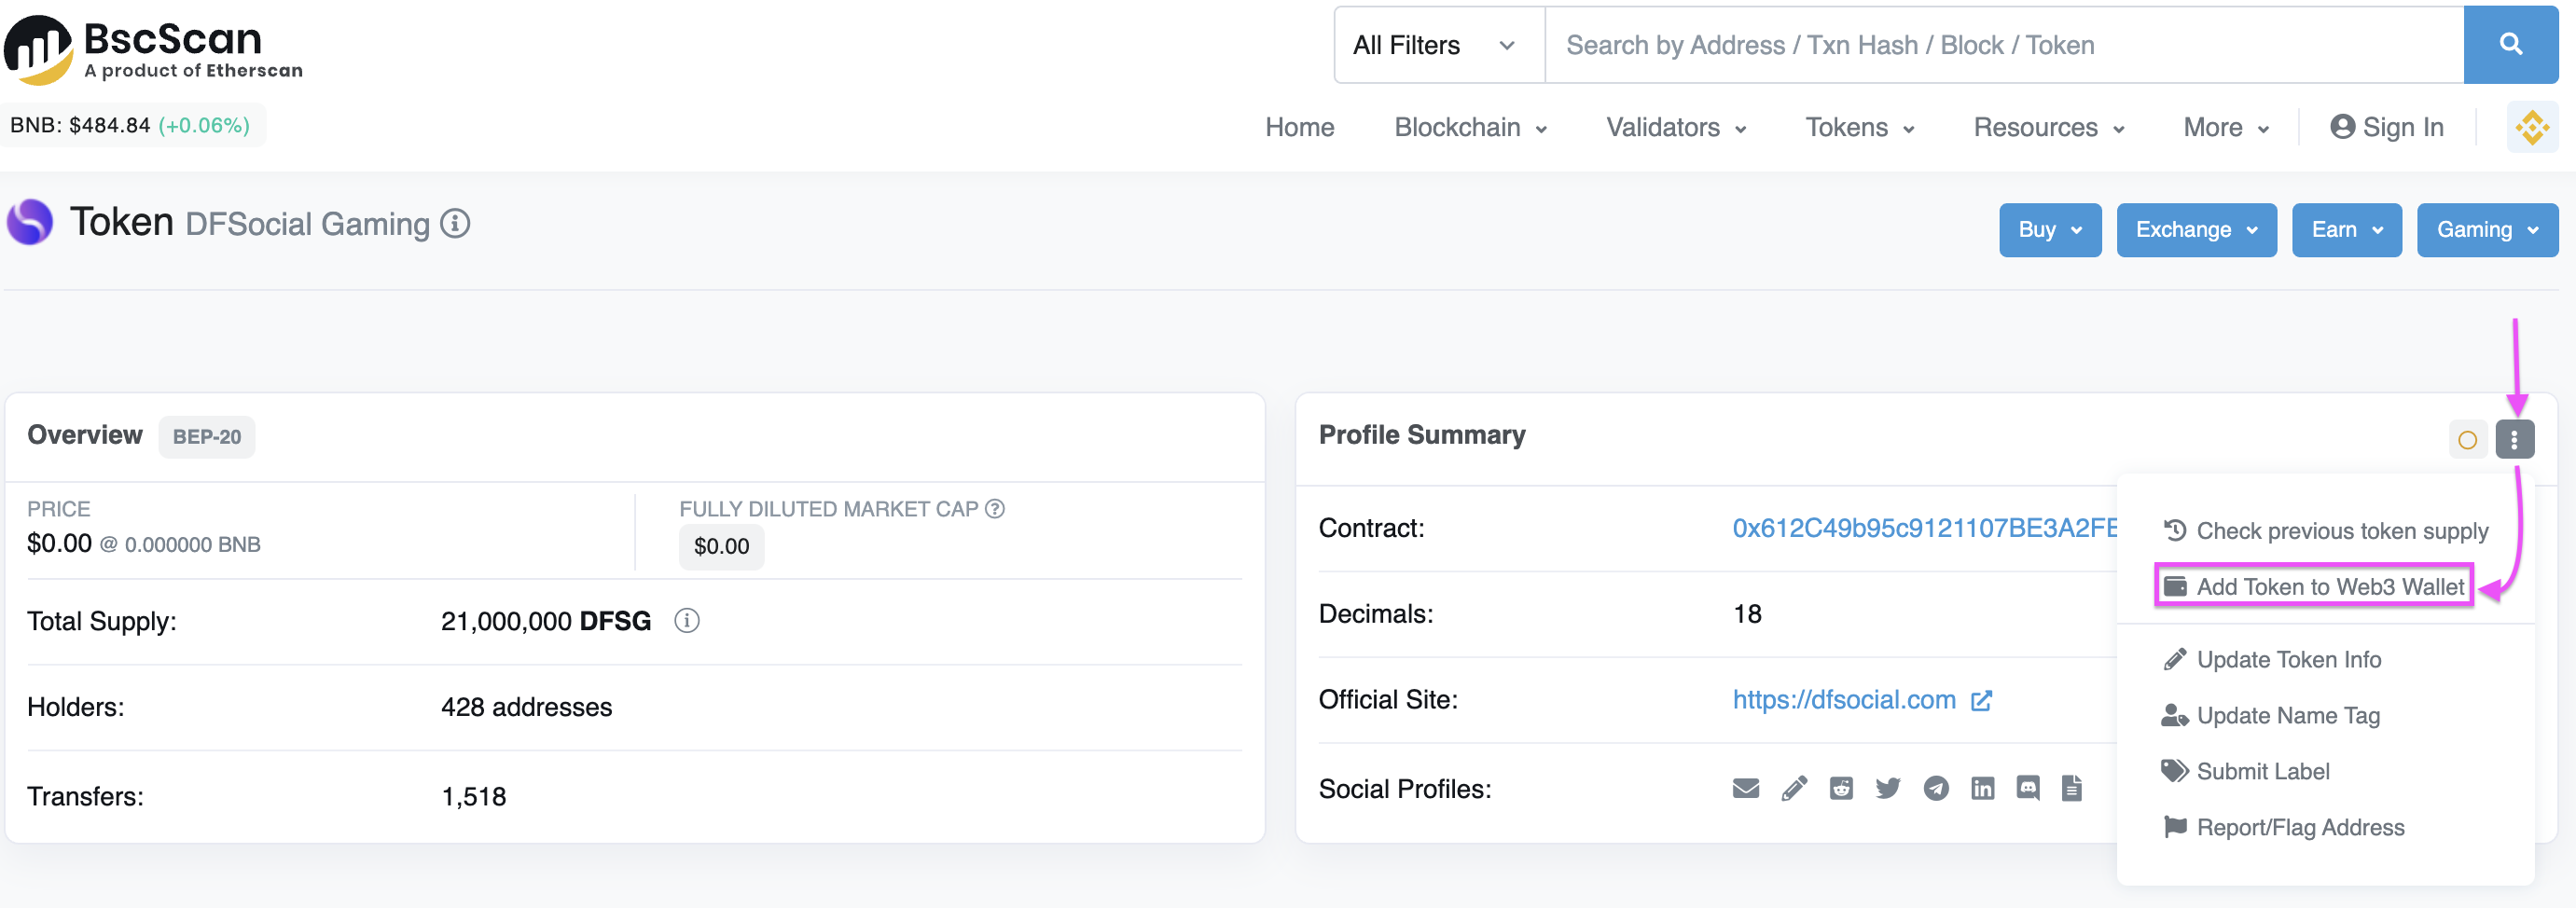The height and width of the screenshot is (908, 2576).
Task: Click the Sign In user avatar icon
Action: click(x=2342, y=127)
